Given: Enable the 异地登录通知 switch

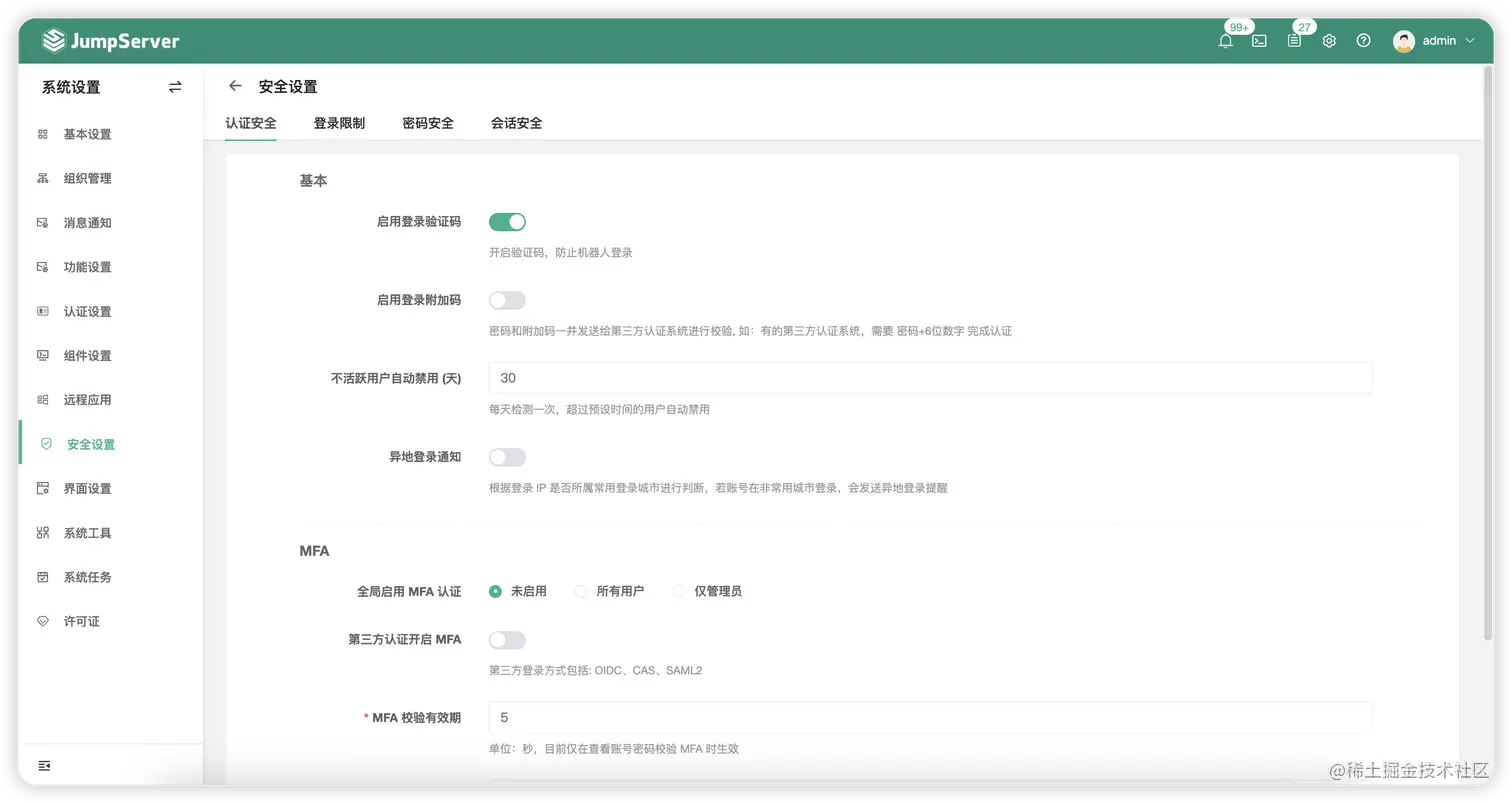Looking at the screenshot, I should point(507,457).
